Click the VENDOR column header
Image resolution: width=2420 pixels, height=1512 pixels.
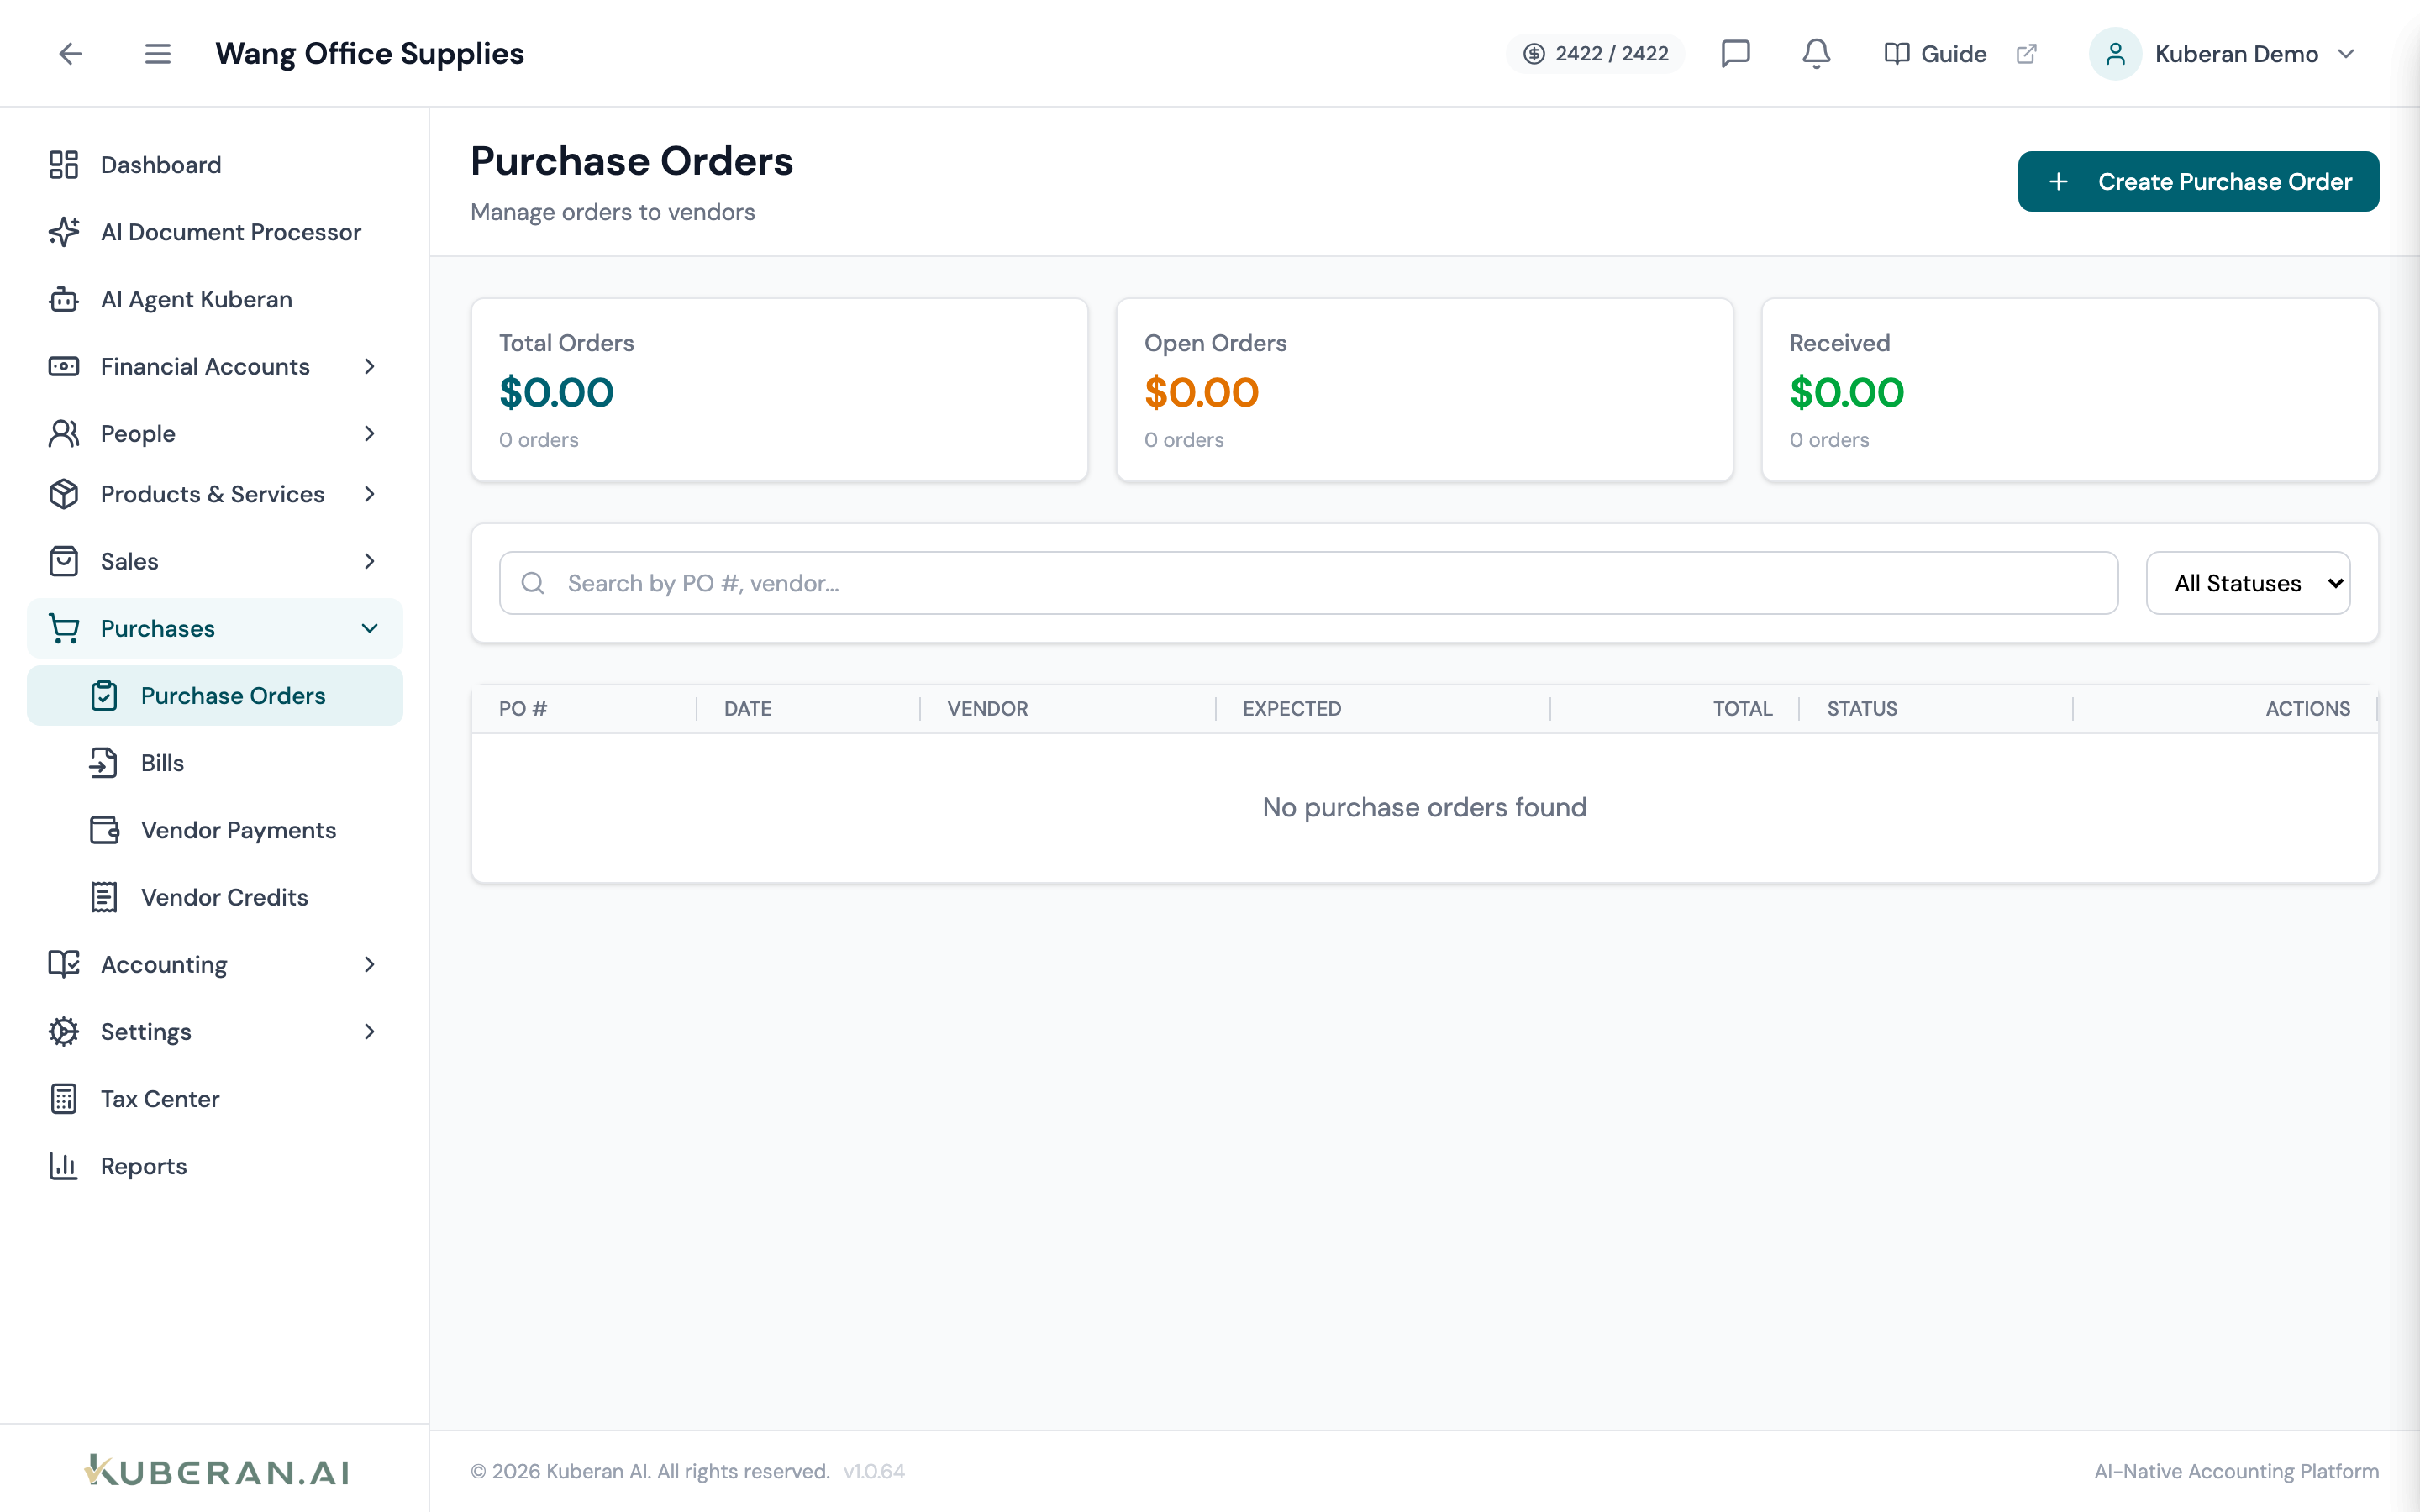coord(987,709)
